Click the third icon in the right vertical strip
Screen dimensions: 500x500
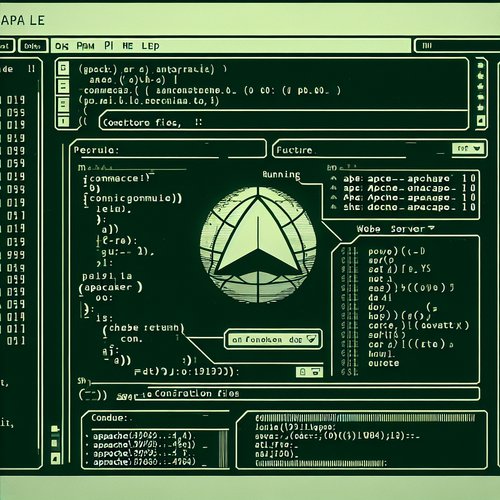pyautogui.click(x=480, y=86)
